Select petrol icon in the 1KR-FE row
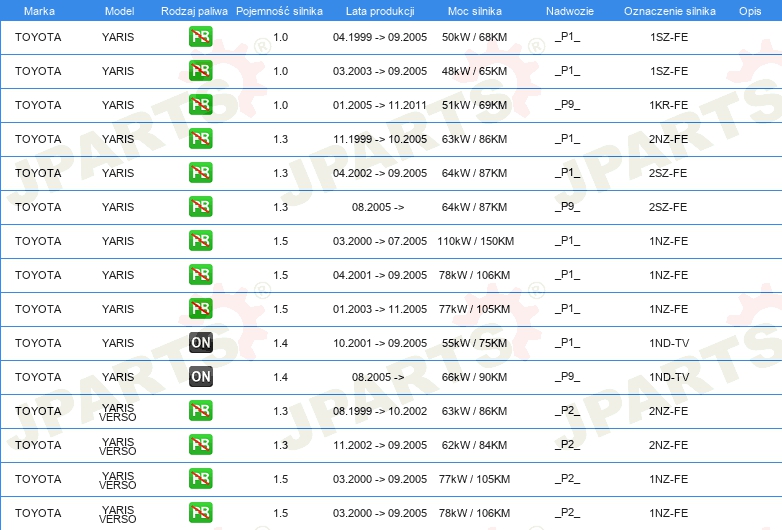Viewport: 782px width, 530px height. pyautogui.click(x=200, y=105)
